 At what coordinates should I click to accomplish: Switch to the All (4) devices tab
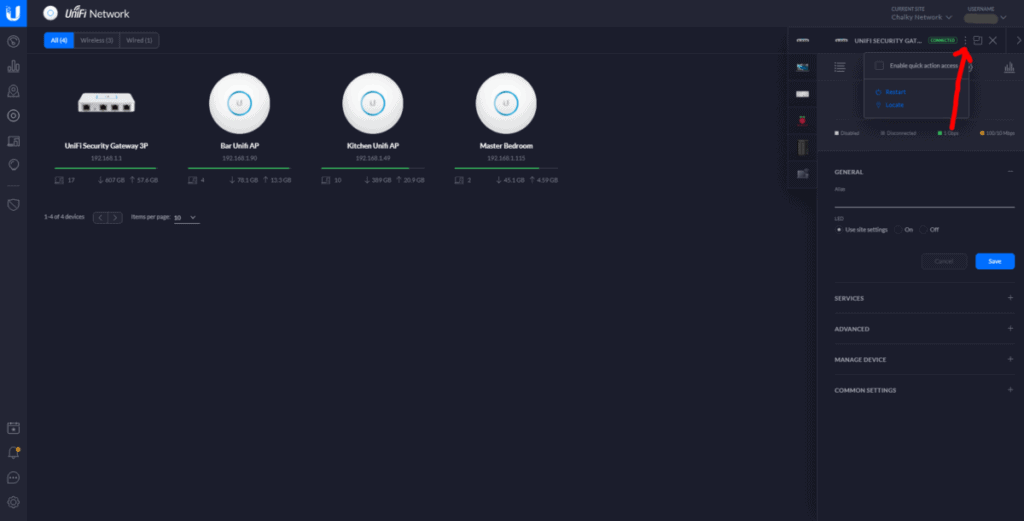[x=59, y=40]
